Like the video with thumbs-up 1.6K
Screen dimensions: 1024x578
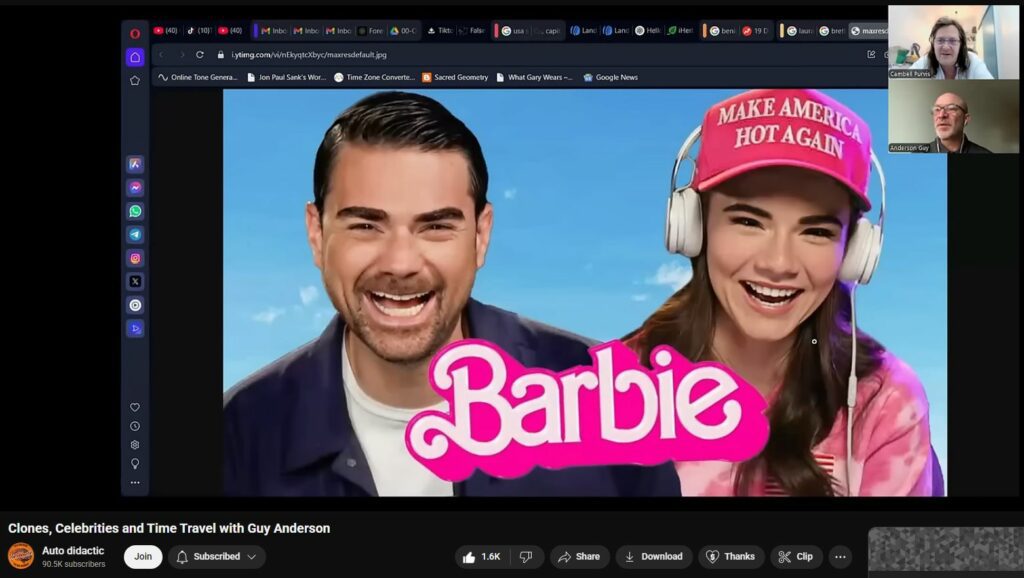coord(482,556)
